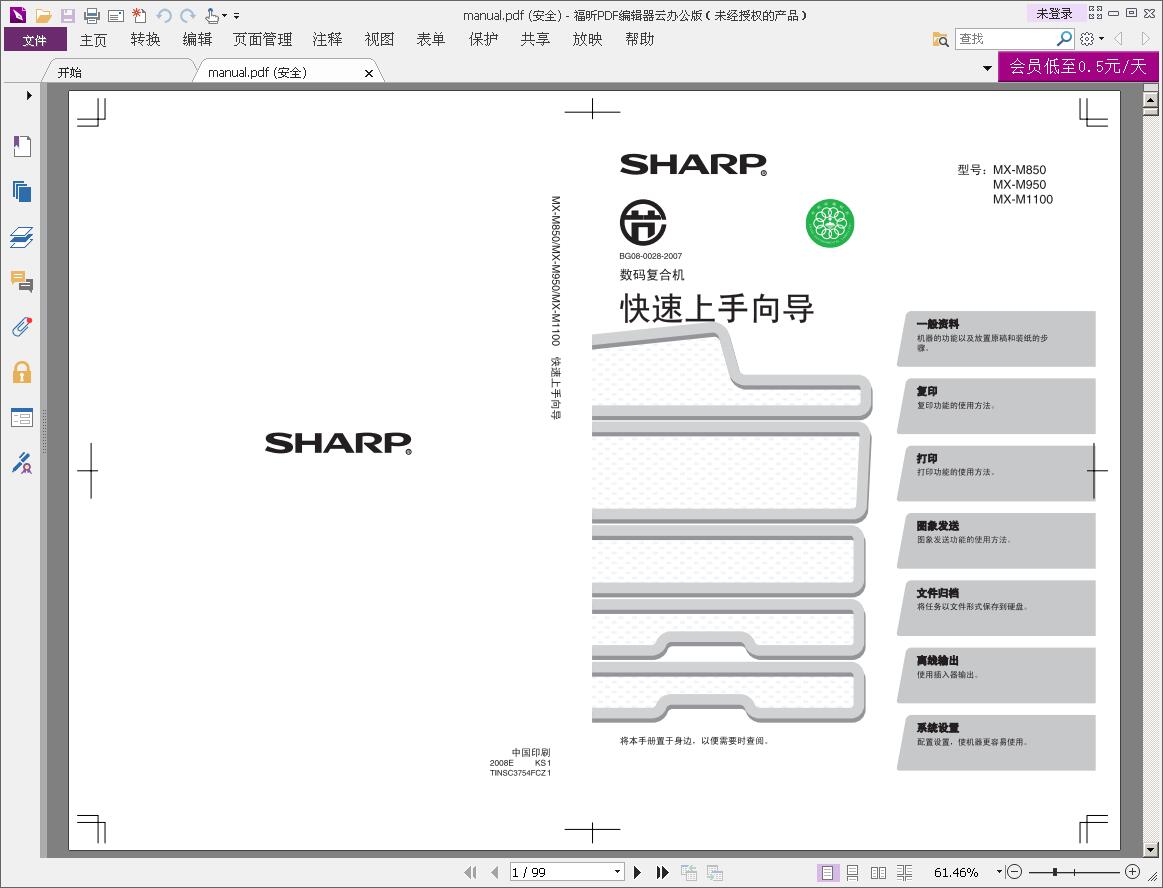Click the fullscreen toggle icon near 未登录
The height and width of the screenshot is (888, 1163).
tap(1095, 13)
